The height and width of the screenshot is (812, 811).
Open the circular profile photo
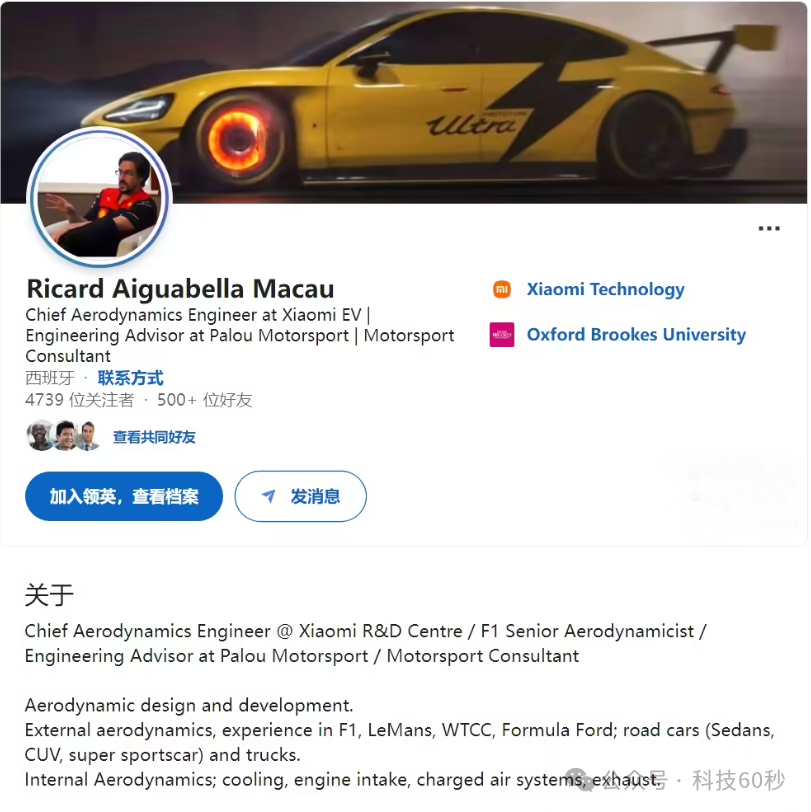99,197
